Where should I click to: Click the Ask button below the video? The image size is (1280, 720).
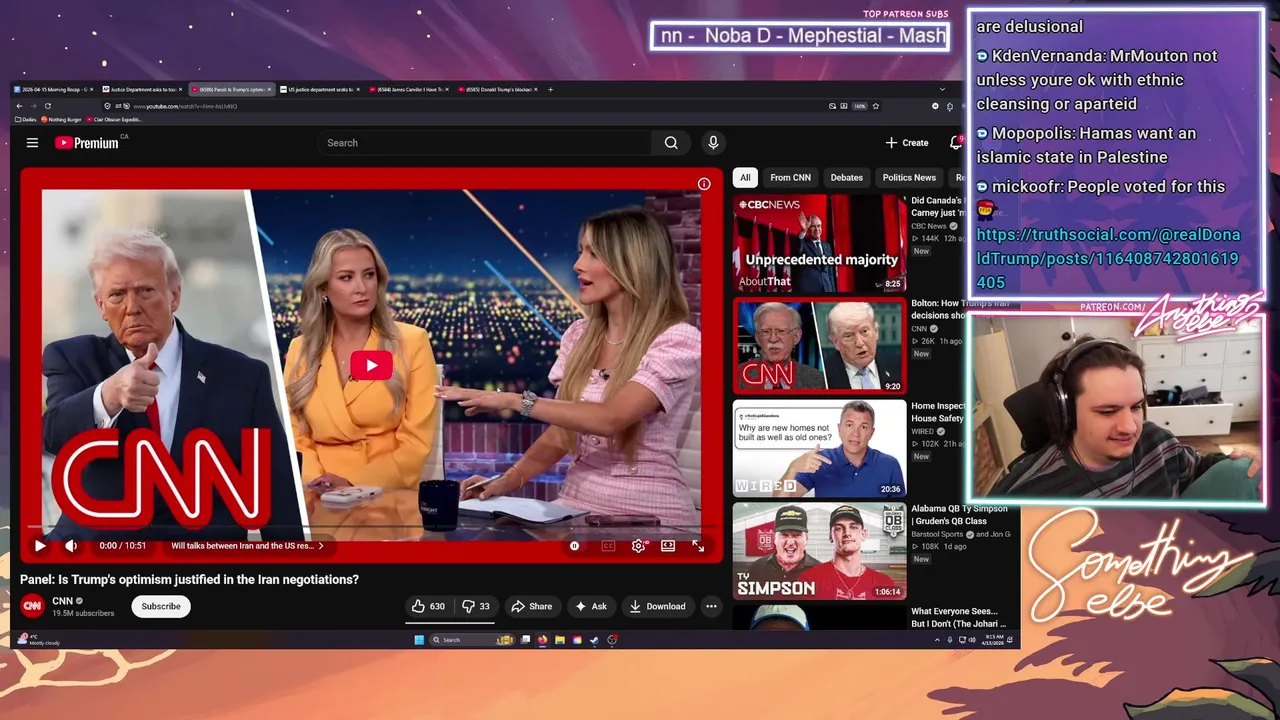591,606
